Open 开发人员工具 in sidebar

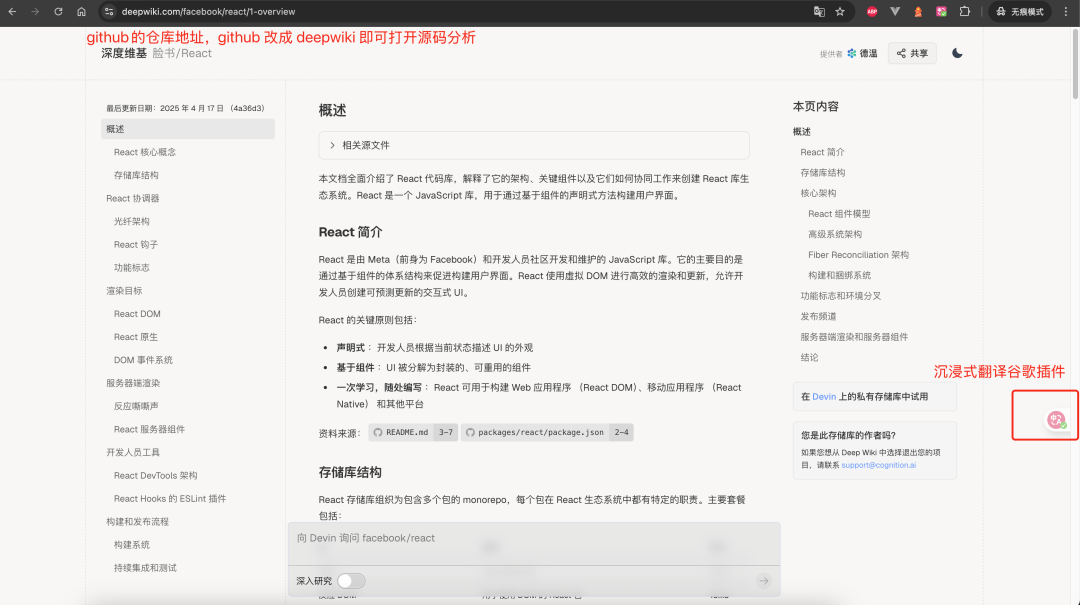pos(133,452)
